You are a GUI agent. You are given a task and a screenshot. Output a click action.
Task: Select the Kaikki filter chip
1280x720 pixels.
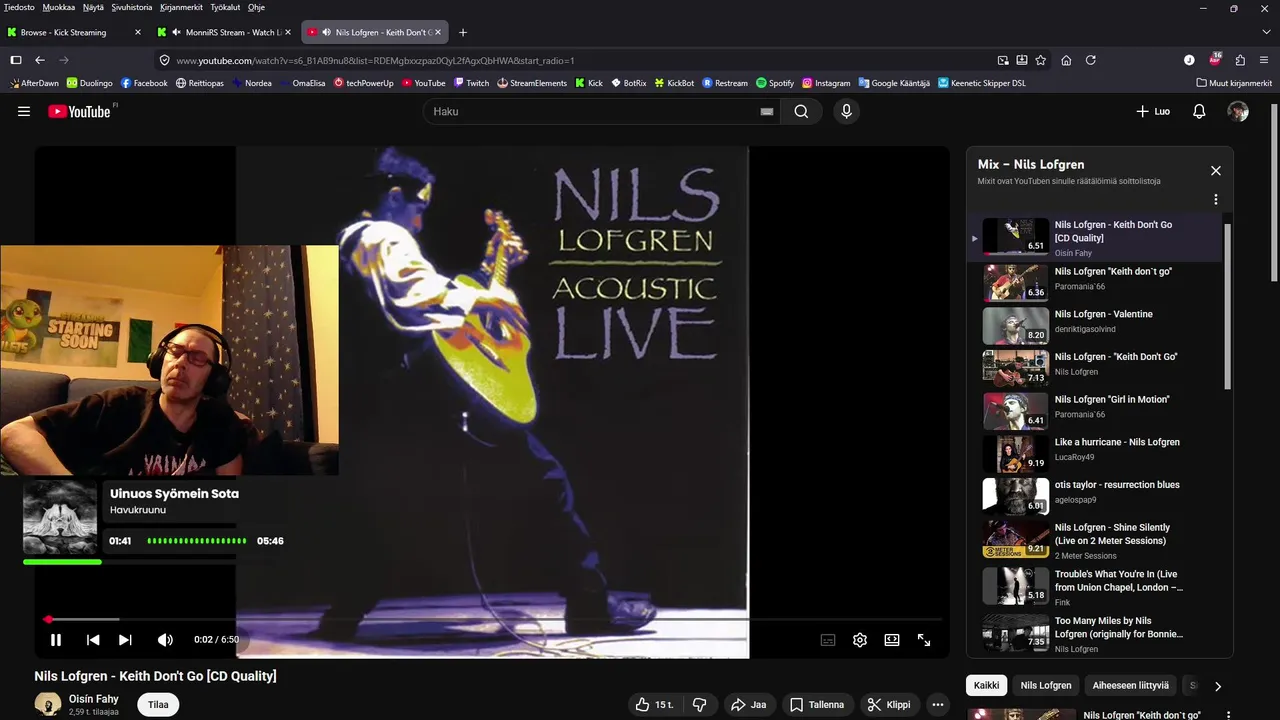pyautogui.click(x=986, y=686)
